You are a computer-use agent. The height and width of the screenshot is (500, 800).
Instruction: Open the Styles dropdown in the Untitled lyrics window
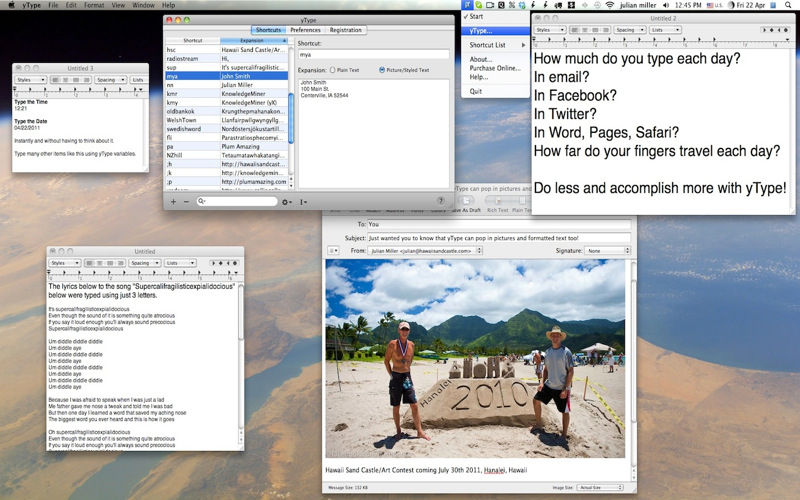(x=65, y=263)
